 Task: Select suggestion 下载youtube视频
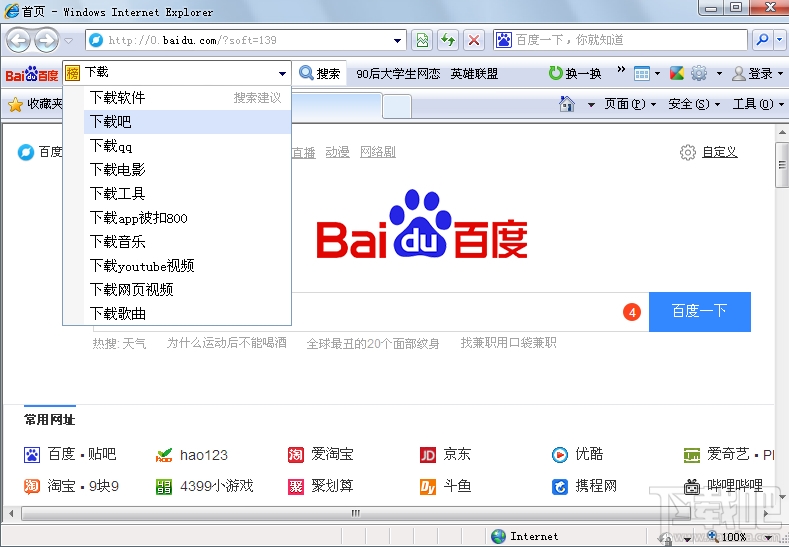pyautogui.click(x=187, y=266)
